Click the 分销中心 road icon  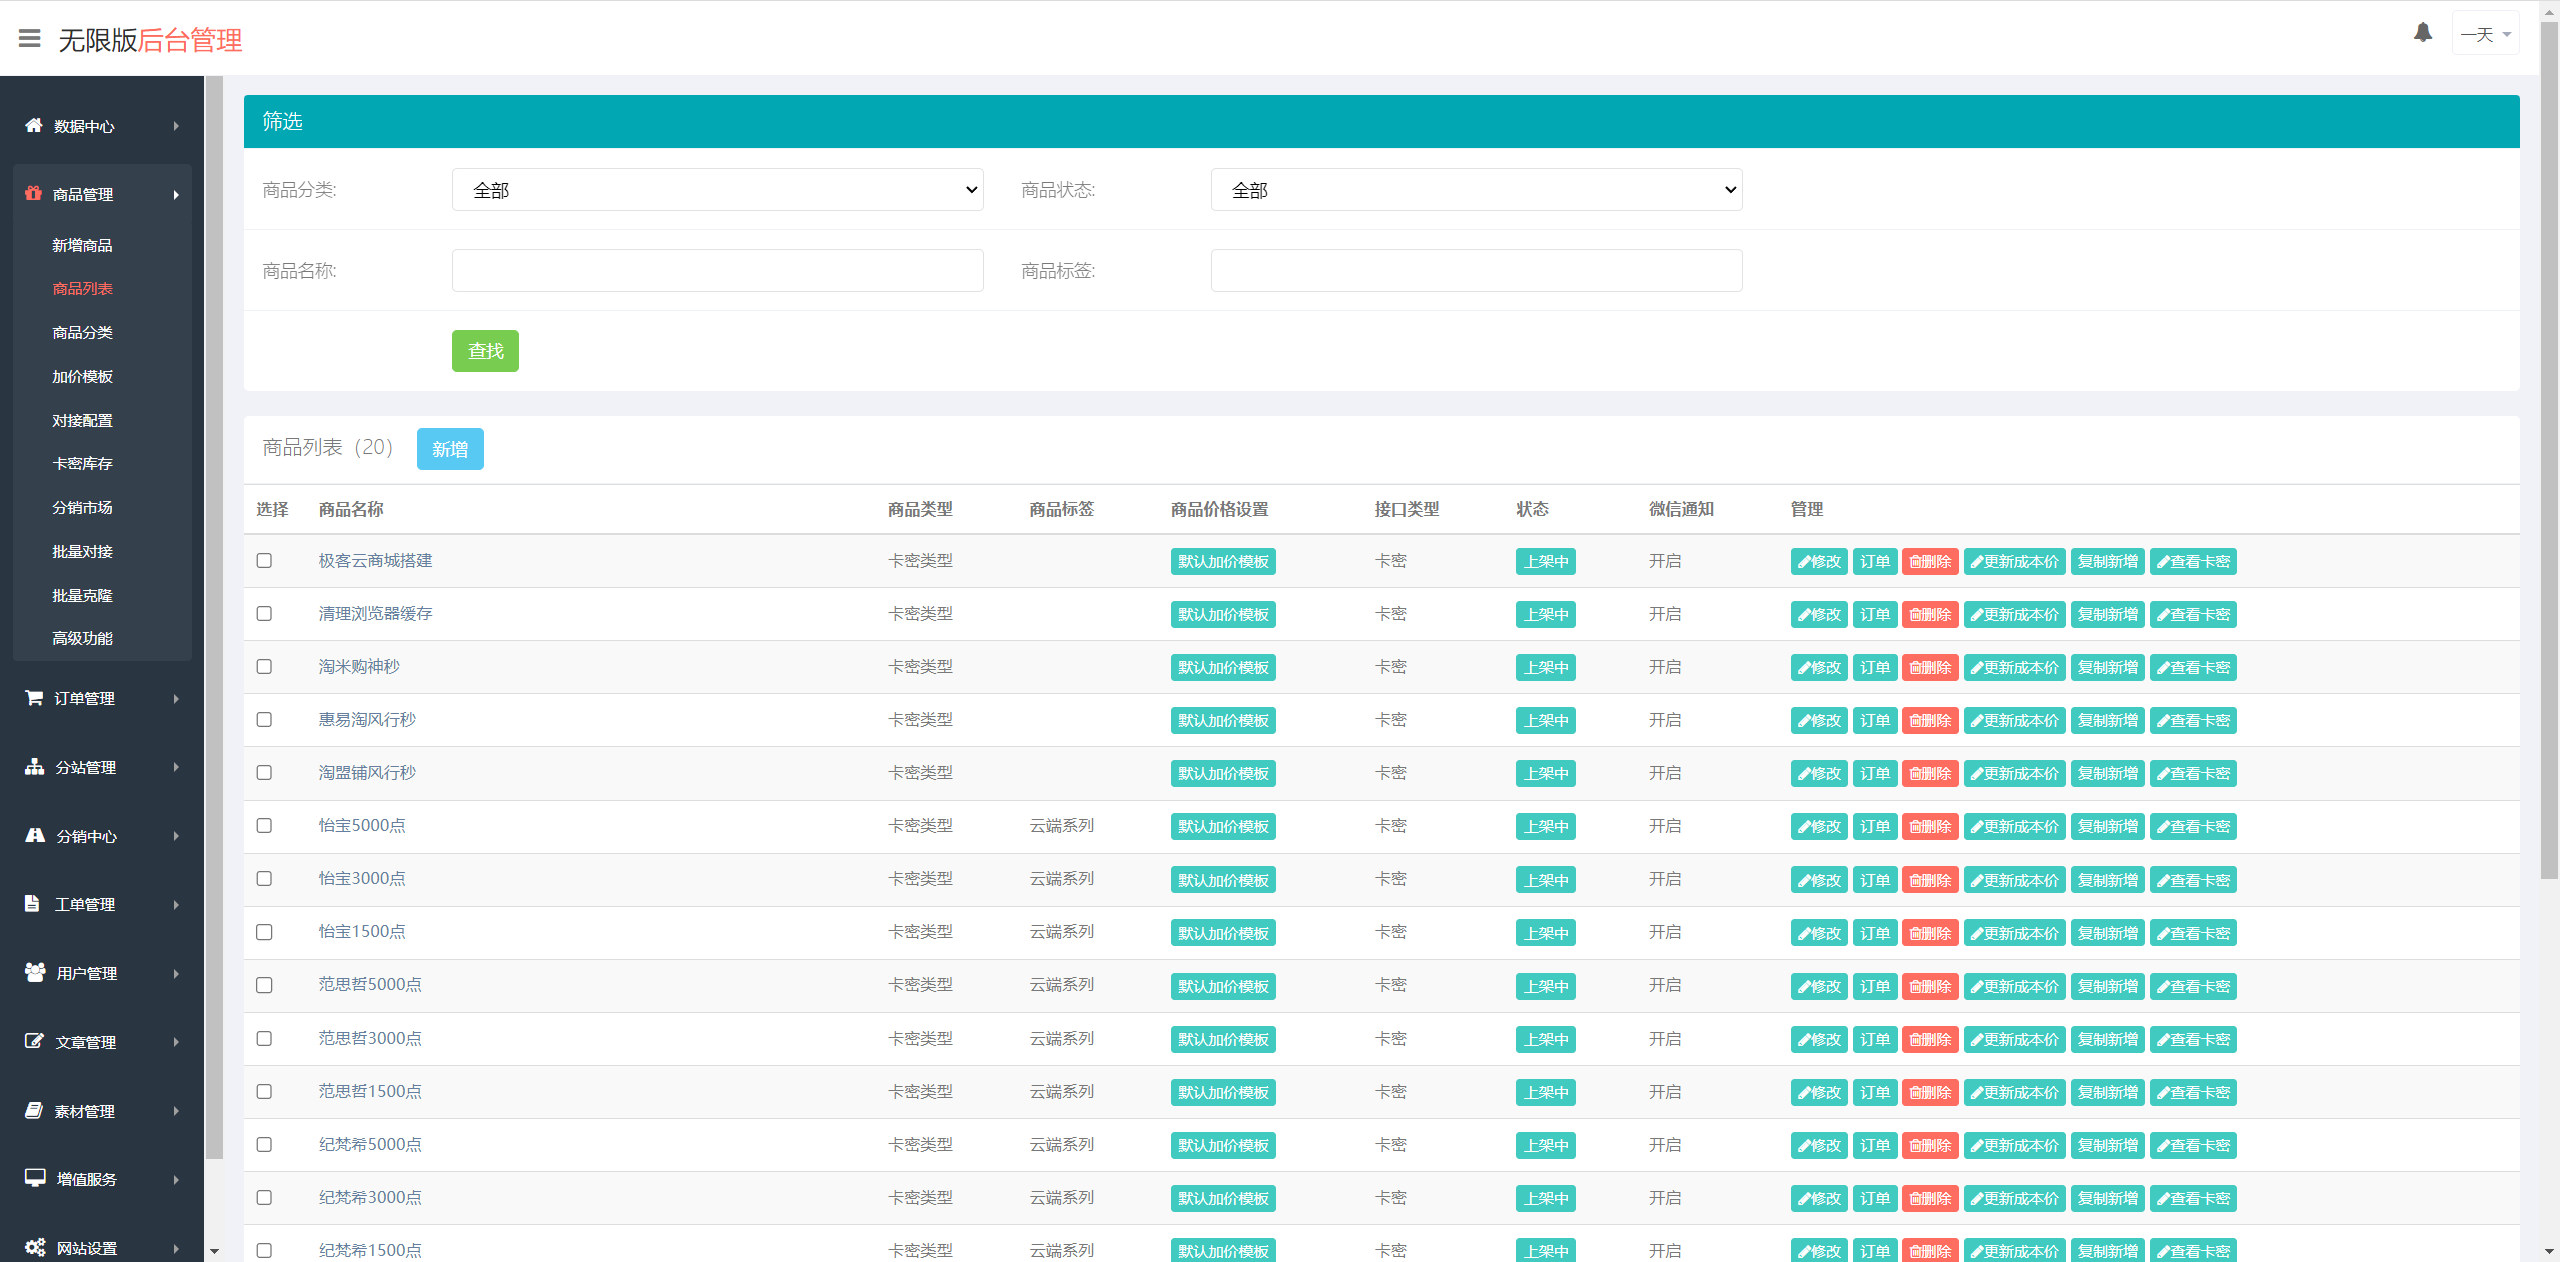coord(35,835)
